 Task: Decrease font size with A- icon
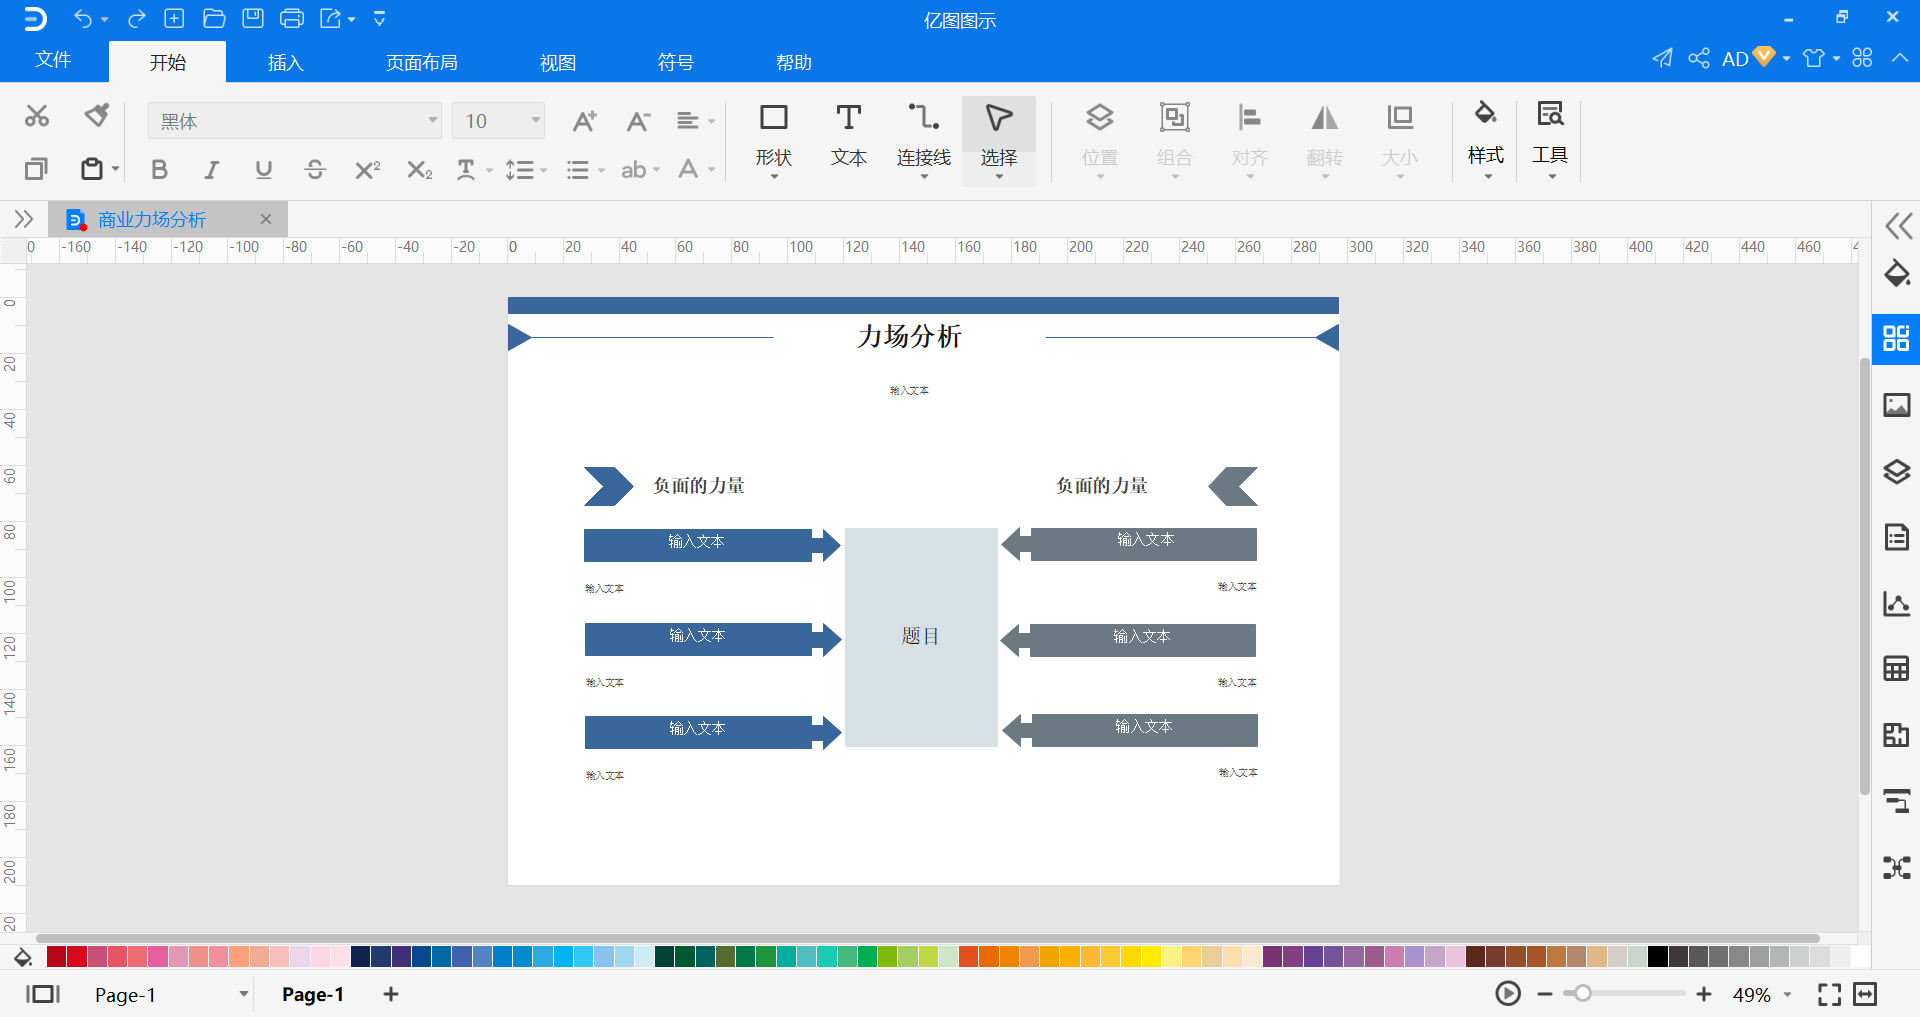638,121
